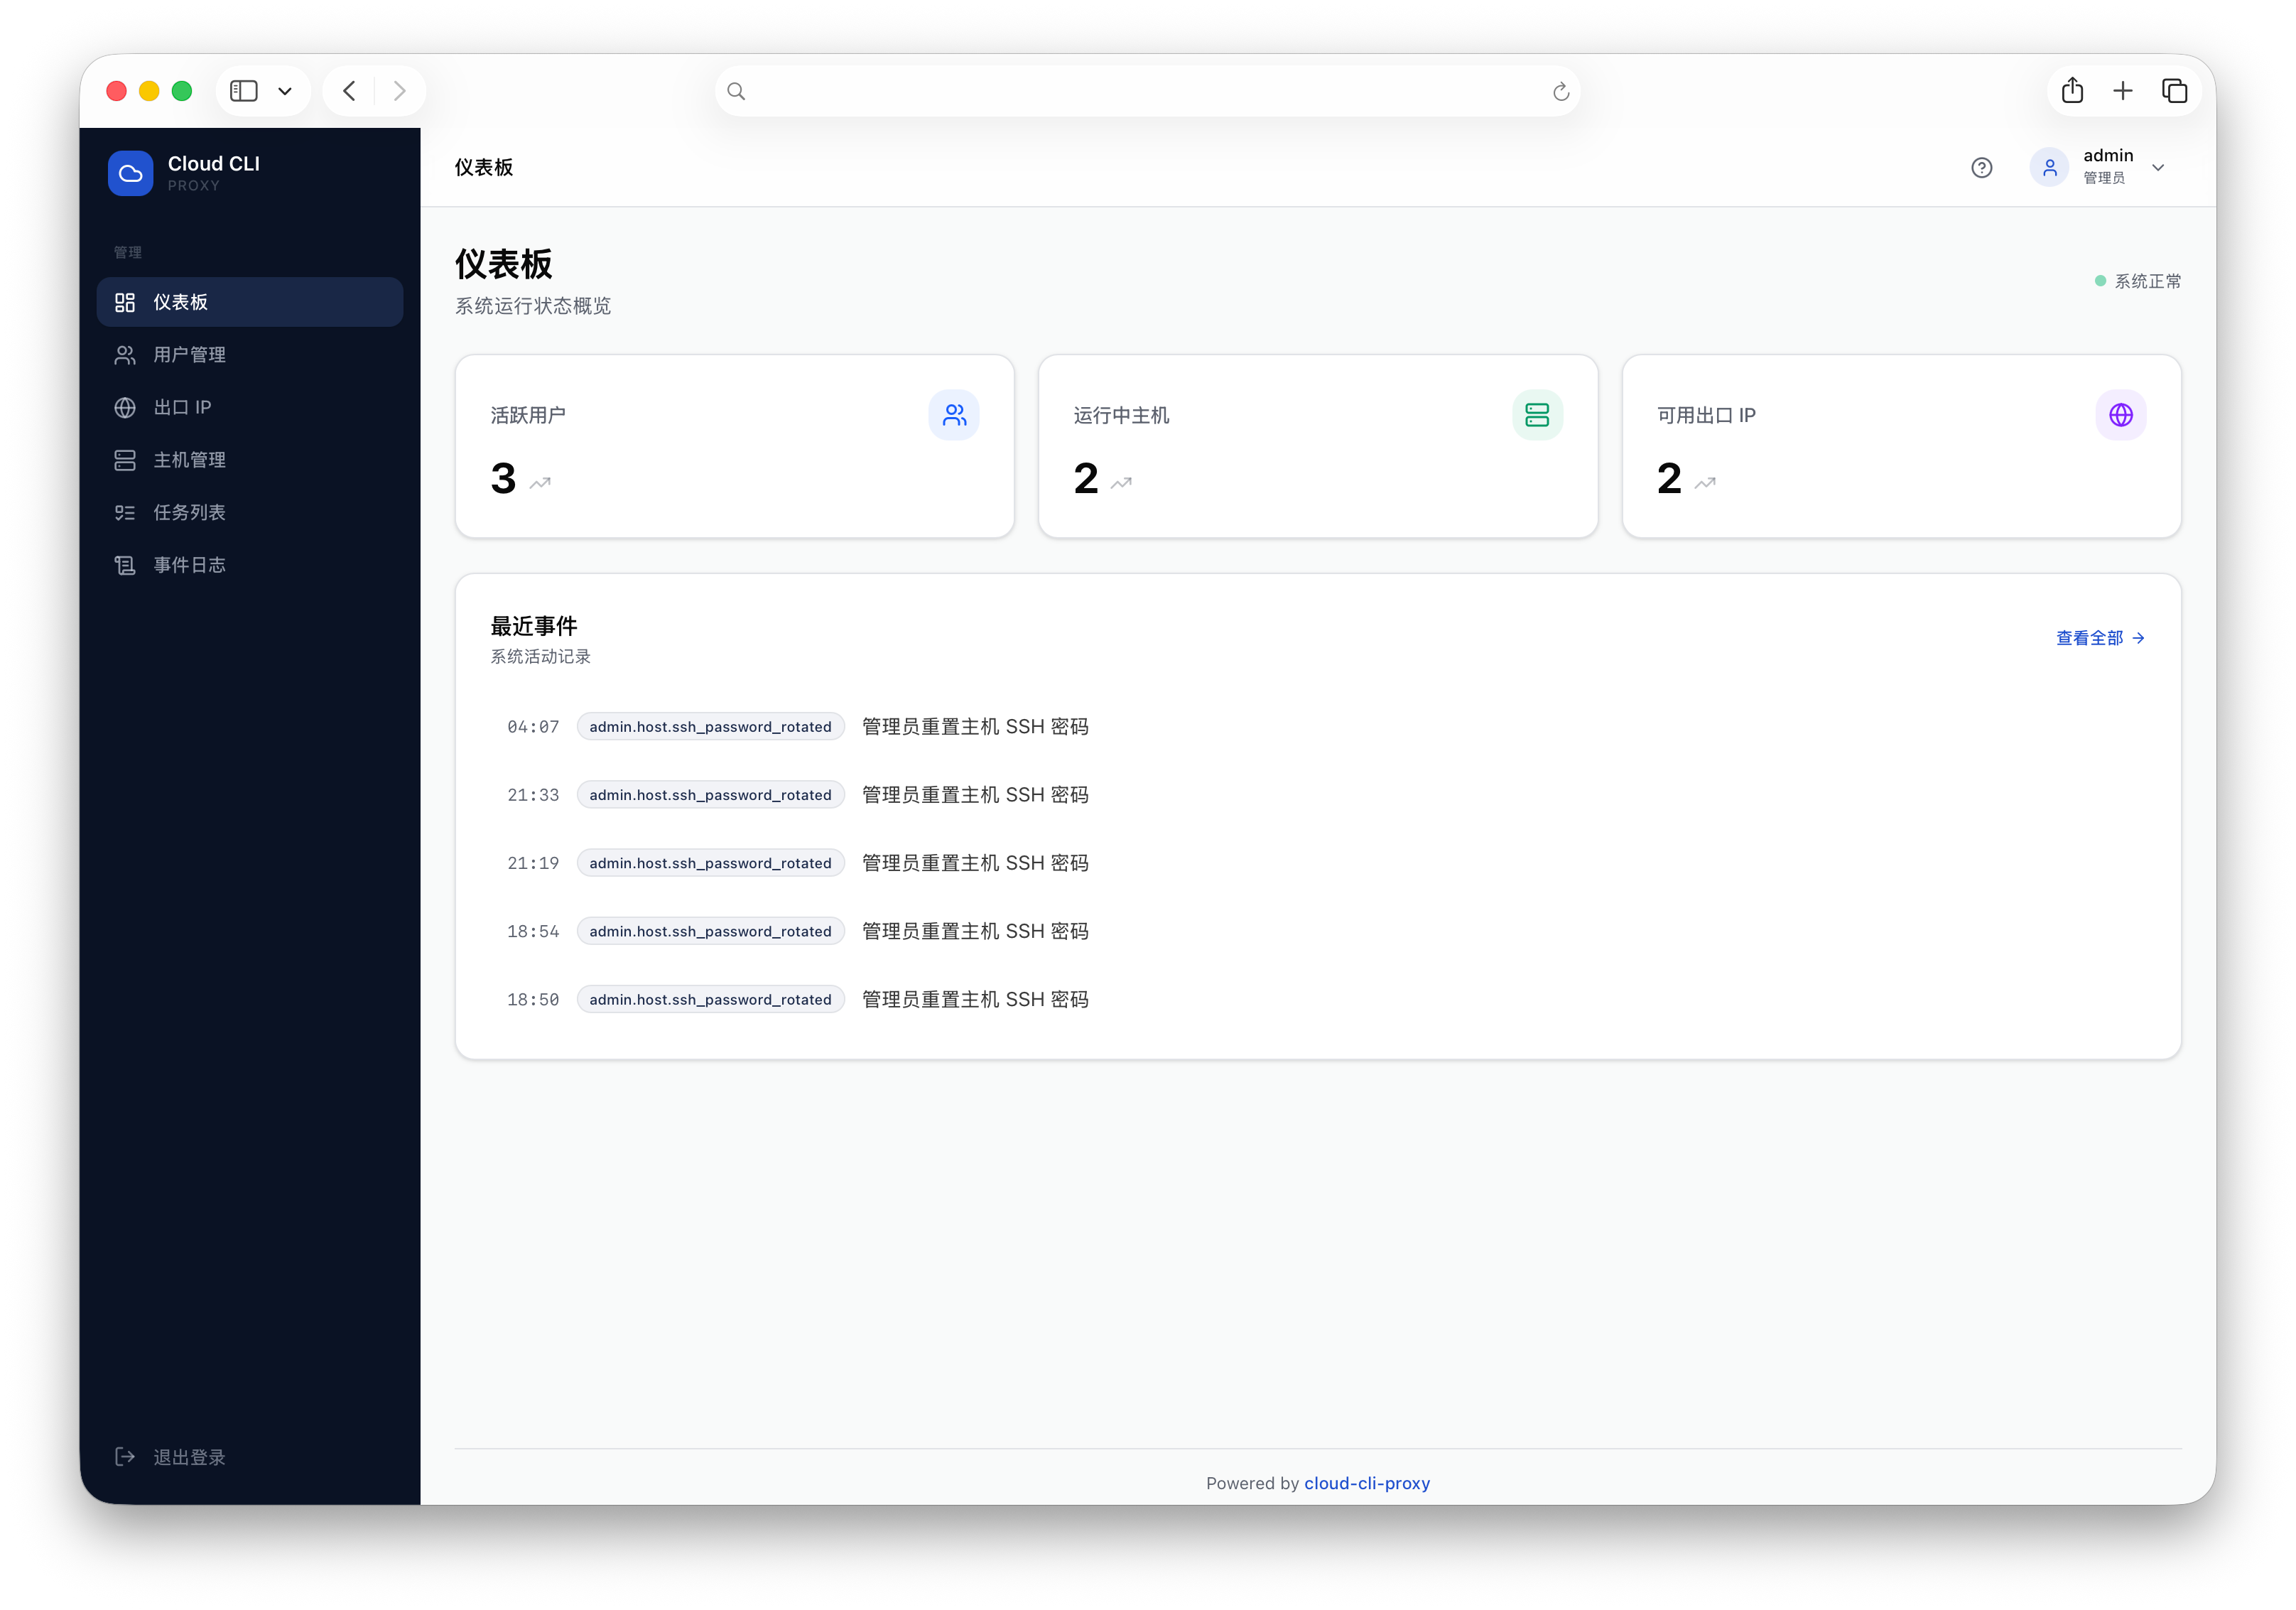Click the 04:07 event tag admin.host.ssh_password_rotated
Viewport: 2296px width, 1610px height.
(x=711, y=727)
